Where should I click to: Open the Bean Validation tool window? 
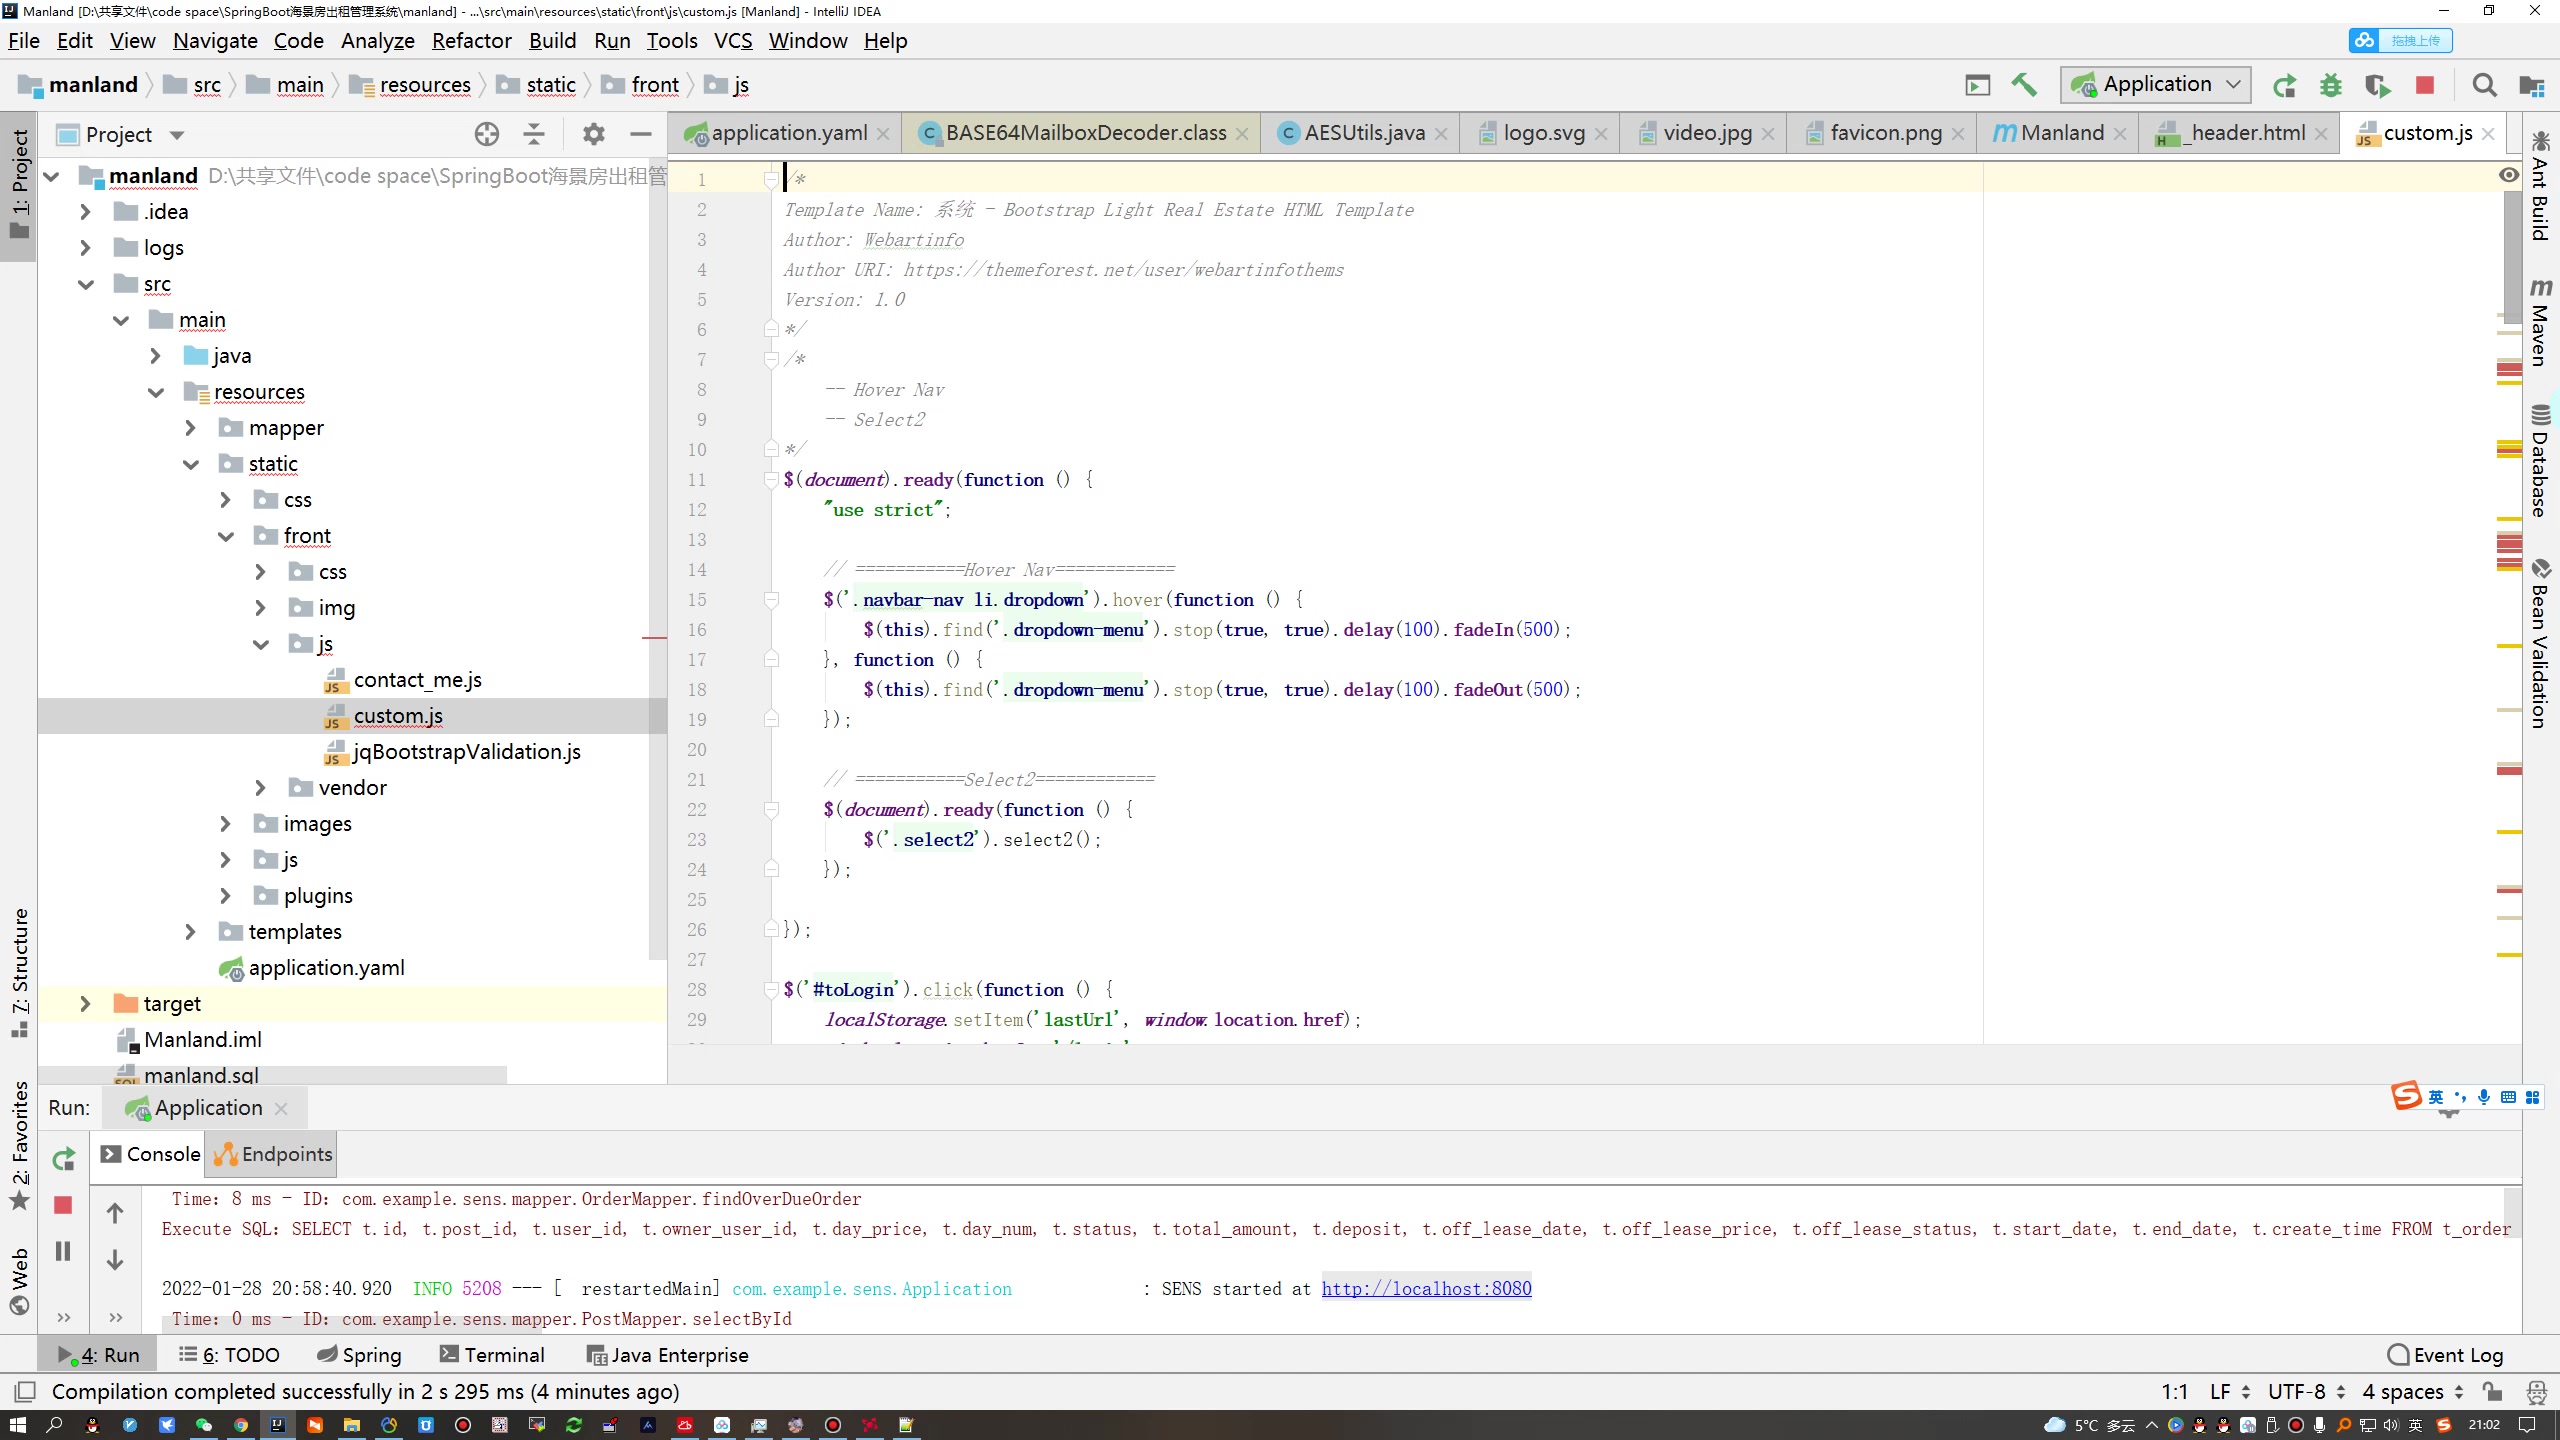(x=2541, y=644)
